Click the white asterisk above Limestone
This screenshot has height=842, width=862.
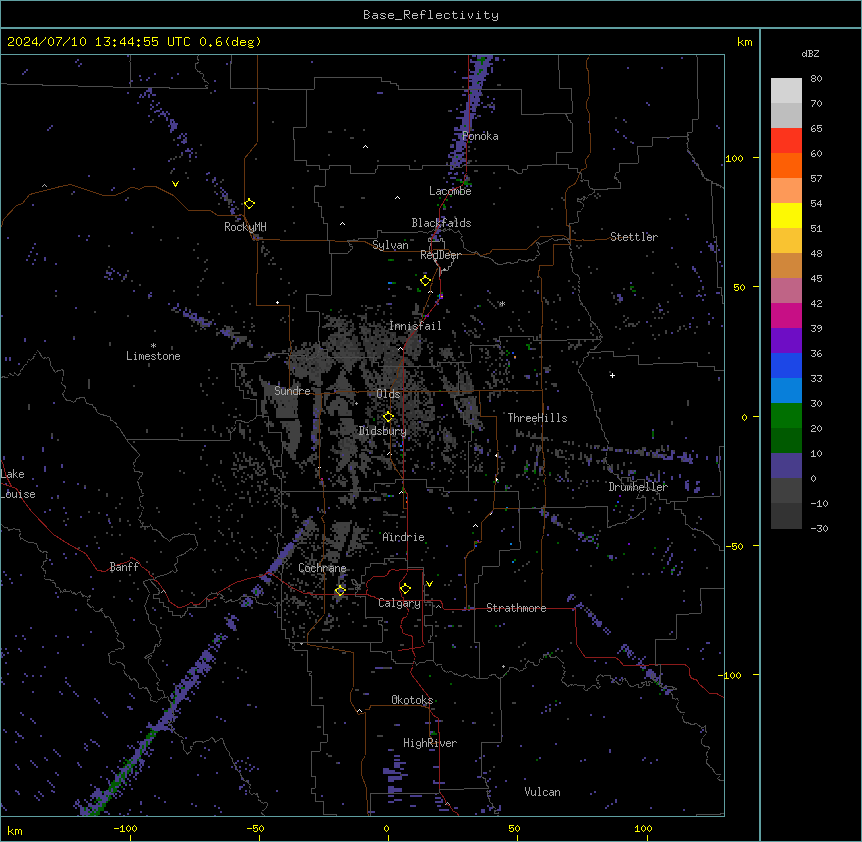tap(153, 346)
